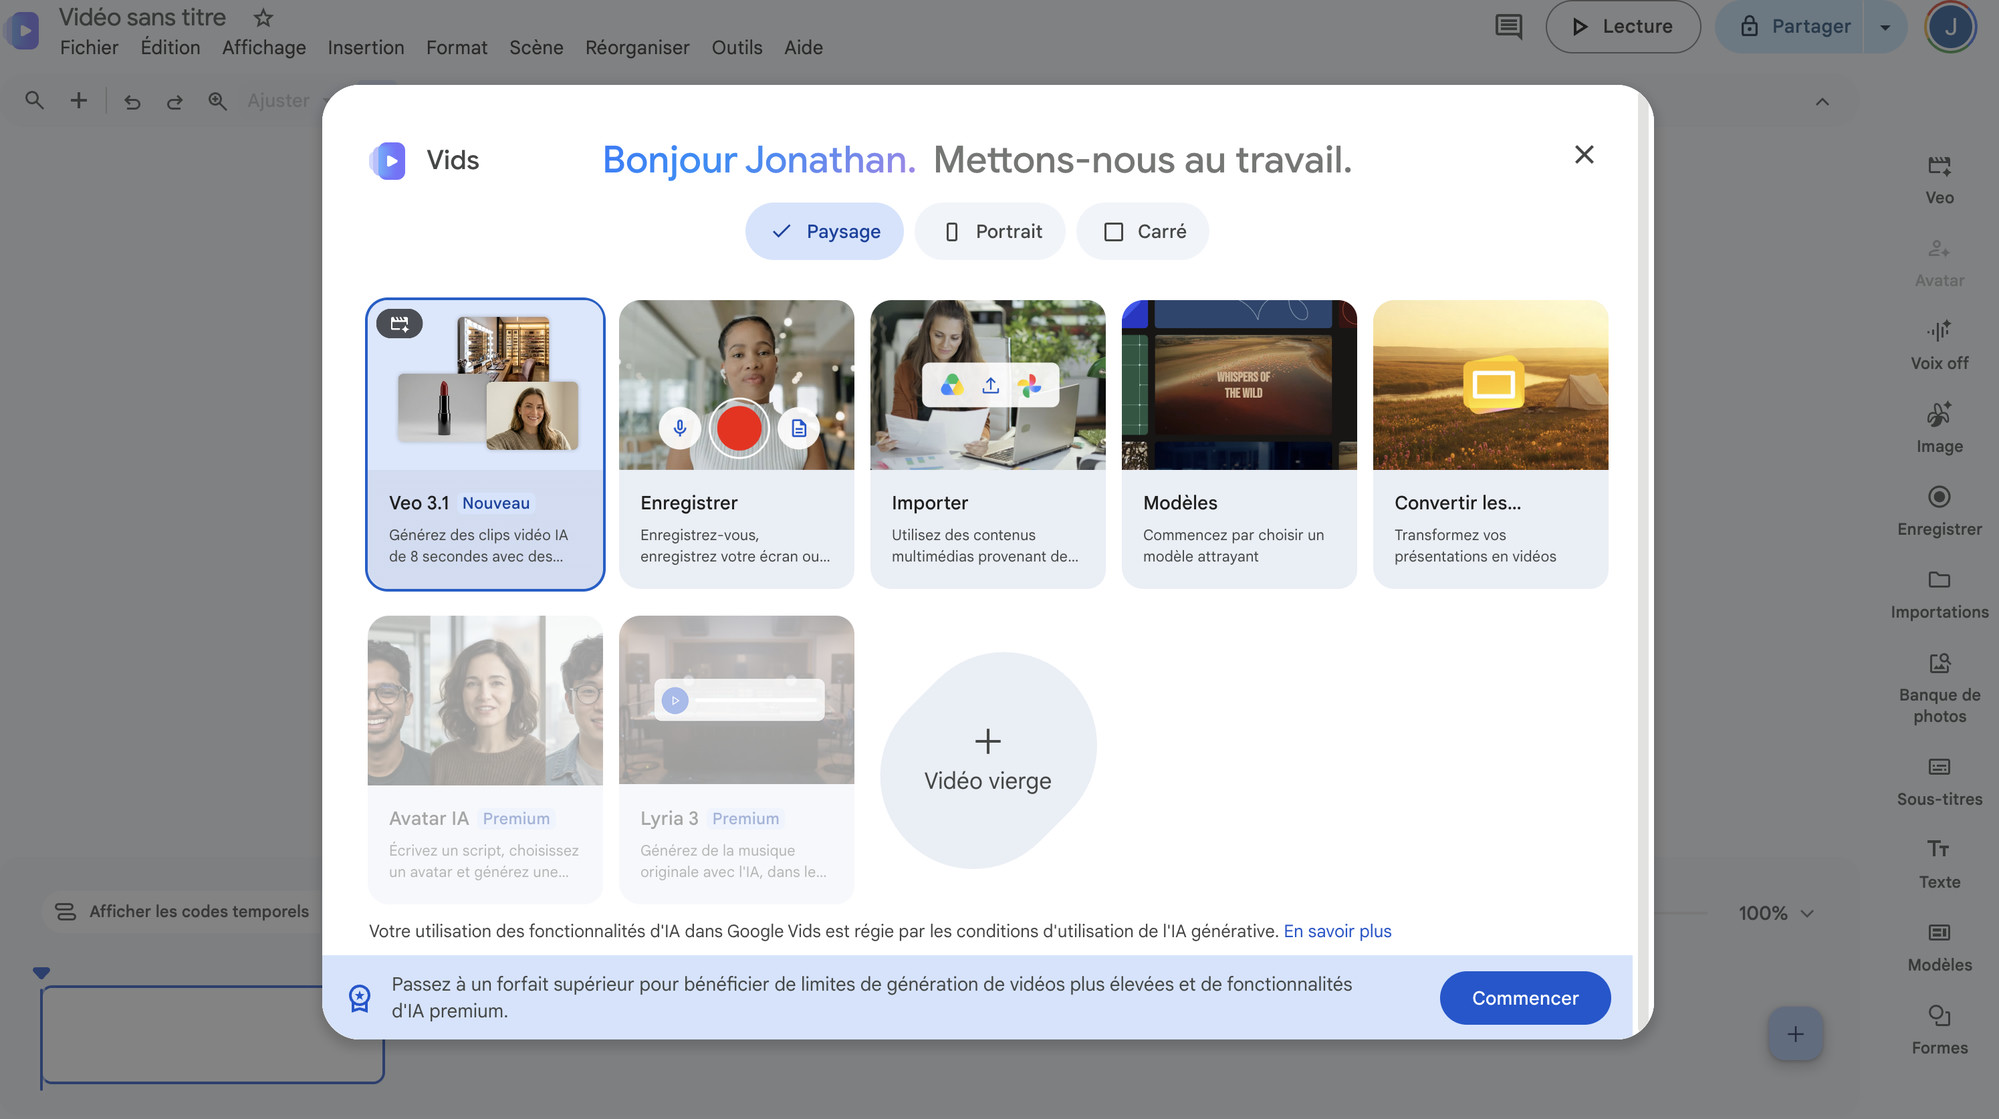The width and height of the screenshot is (1999, 1119).
Task: Open the Insertion menu
Action: [366, 47]
